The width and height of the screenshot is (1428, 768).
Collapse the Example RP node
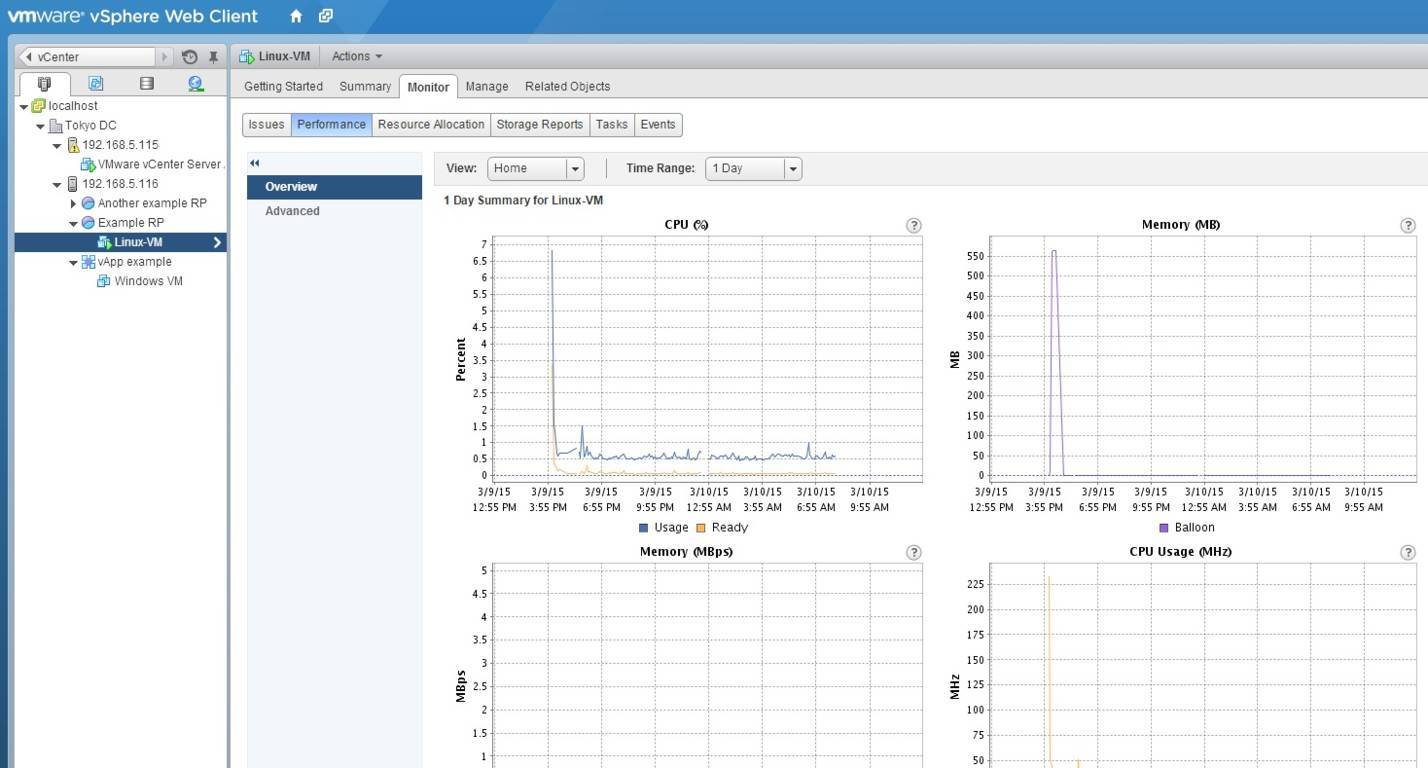coord(74,224)
